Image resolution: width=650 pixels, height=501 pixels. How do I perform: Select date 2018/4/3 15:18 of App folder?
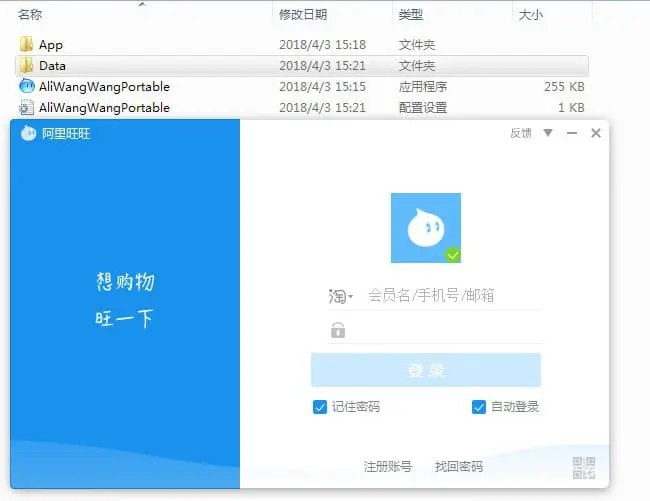[323, 44]
